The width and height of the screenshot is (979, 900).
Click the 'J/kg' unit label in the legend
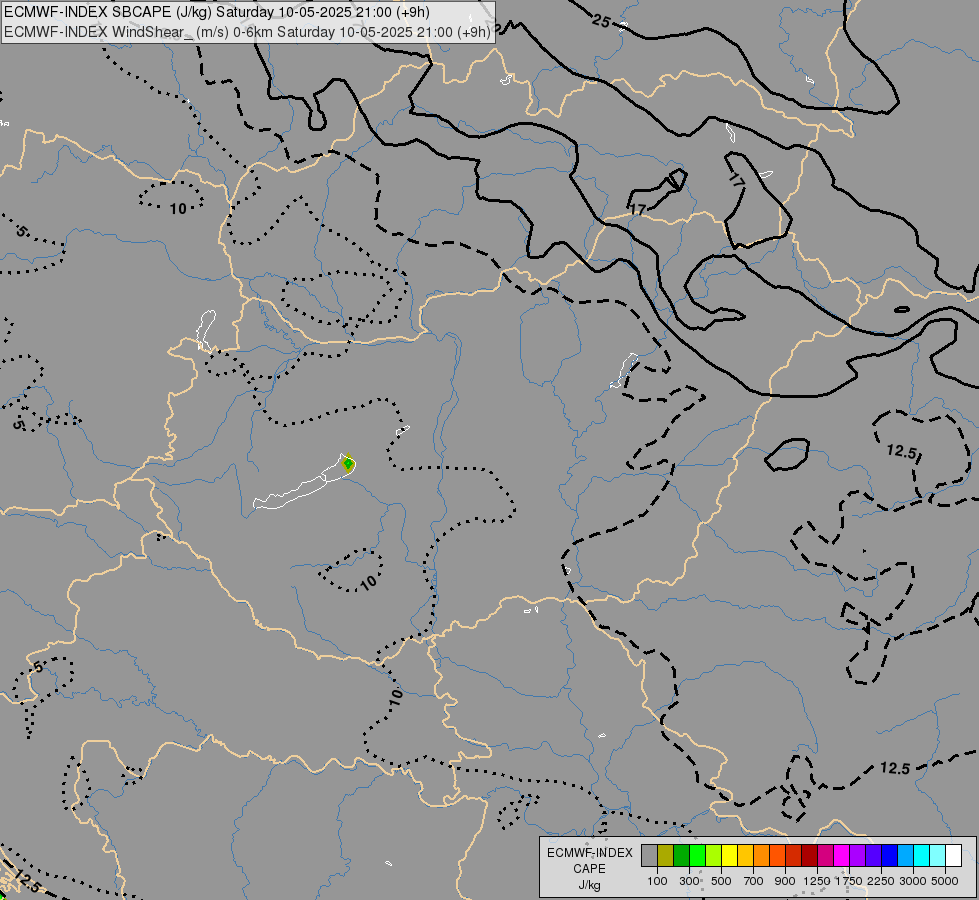tap(589, 886)
